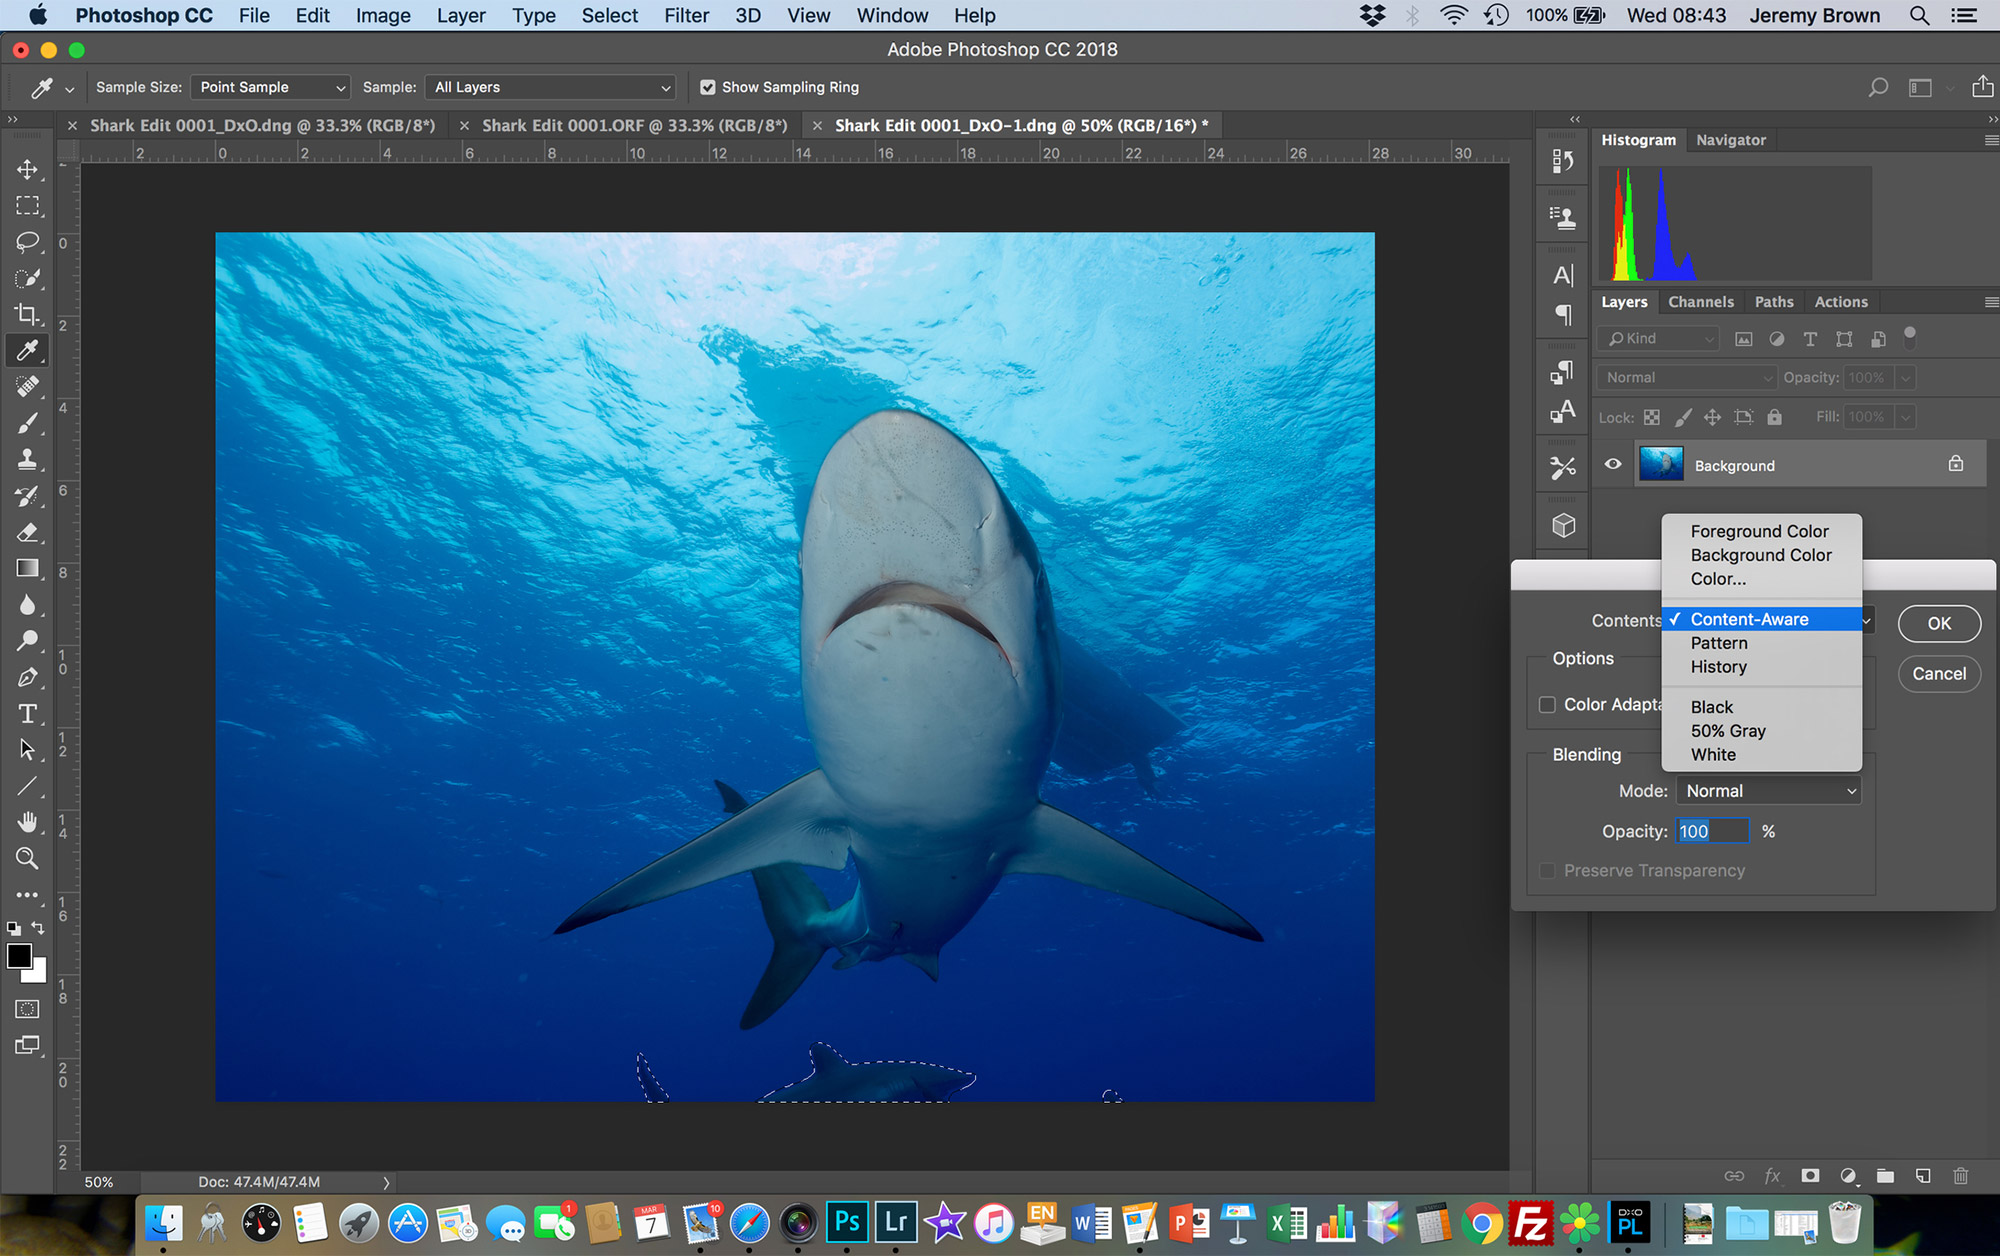The width and height of the screenshot is (2000, 1256).
Task: Select the Brush tool
Action: pyautogui.click(x=27, y=422)
